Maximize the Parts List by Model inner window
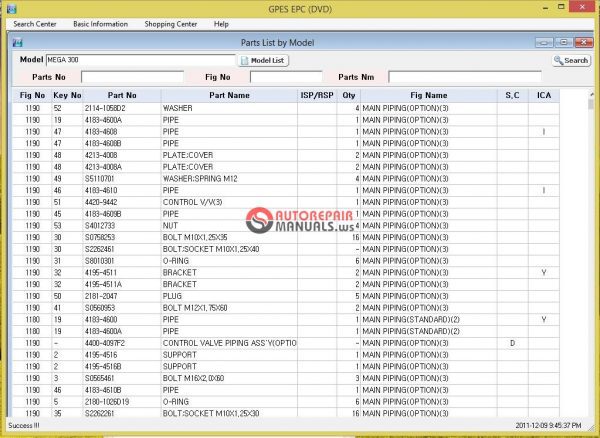This screenshot has height=438, width=600. [x=564, y=42]
